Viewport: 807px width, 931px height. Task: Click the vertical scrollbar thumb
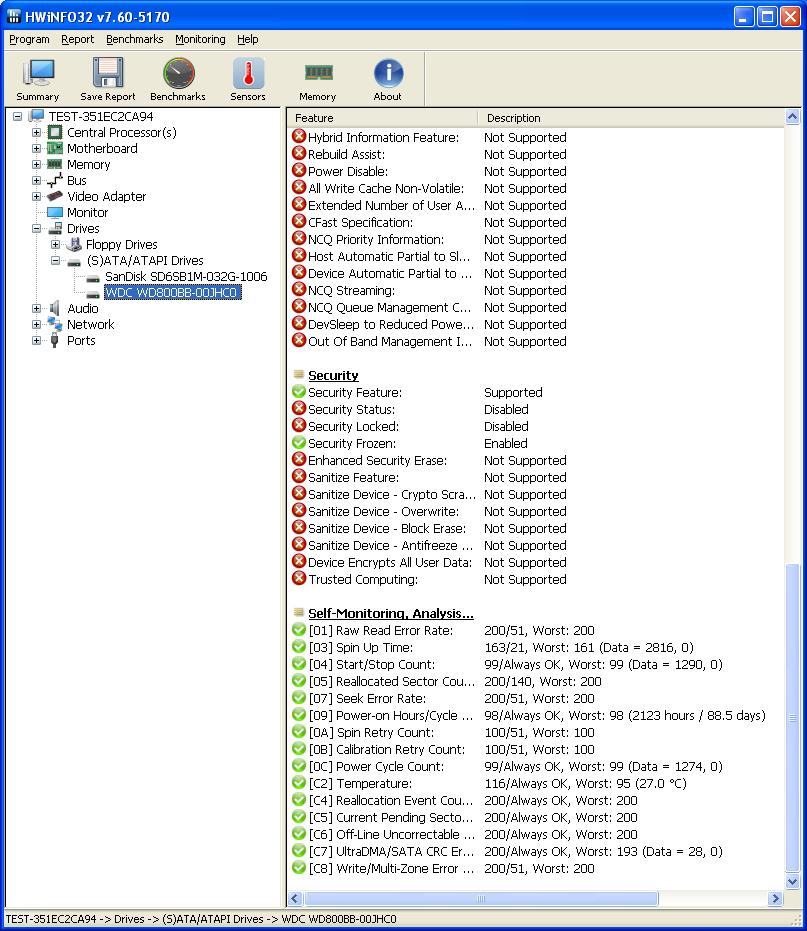pos(792,718)
